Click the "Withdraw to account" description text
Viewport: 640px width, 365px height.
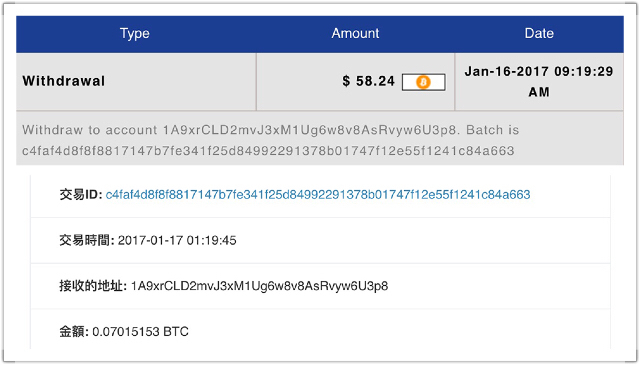[90, 130]
